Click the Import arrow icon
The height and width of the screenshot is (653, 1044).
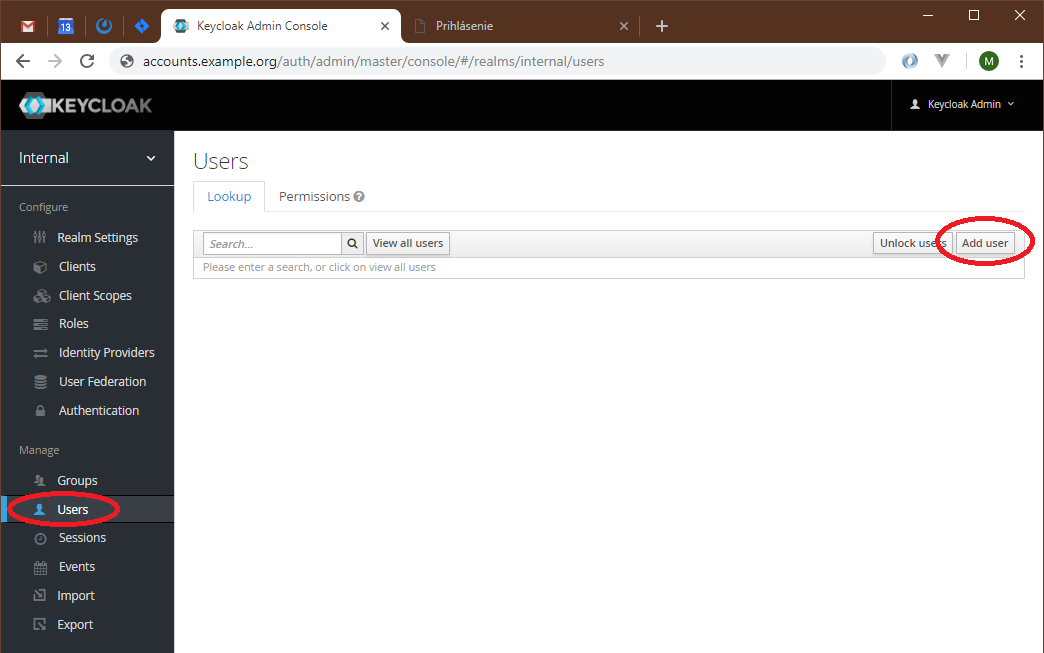point(40,595)
